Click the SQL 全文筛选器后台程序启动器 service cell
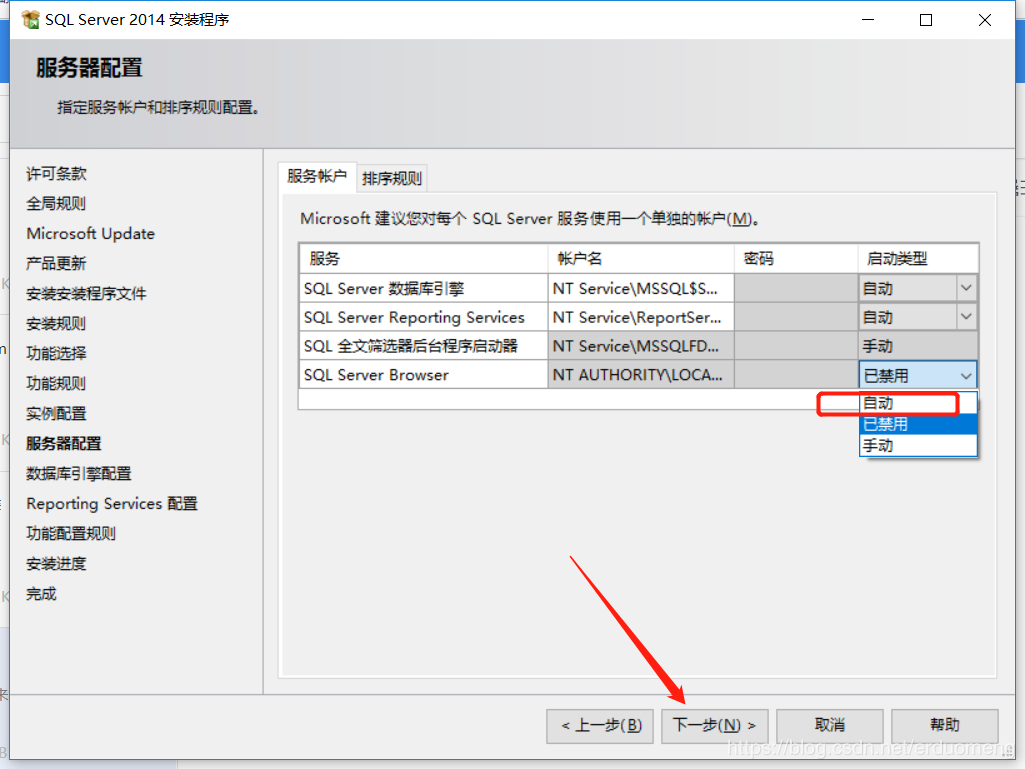Image resolution: width=1025 pixels, height=769 pixels. coord(424,346)
